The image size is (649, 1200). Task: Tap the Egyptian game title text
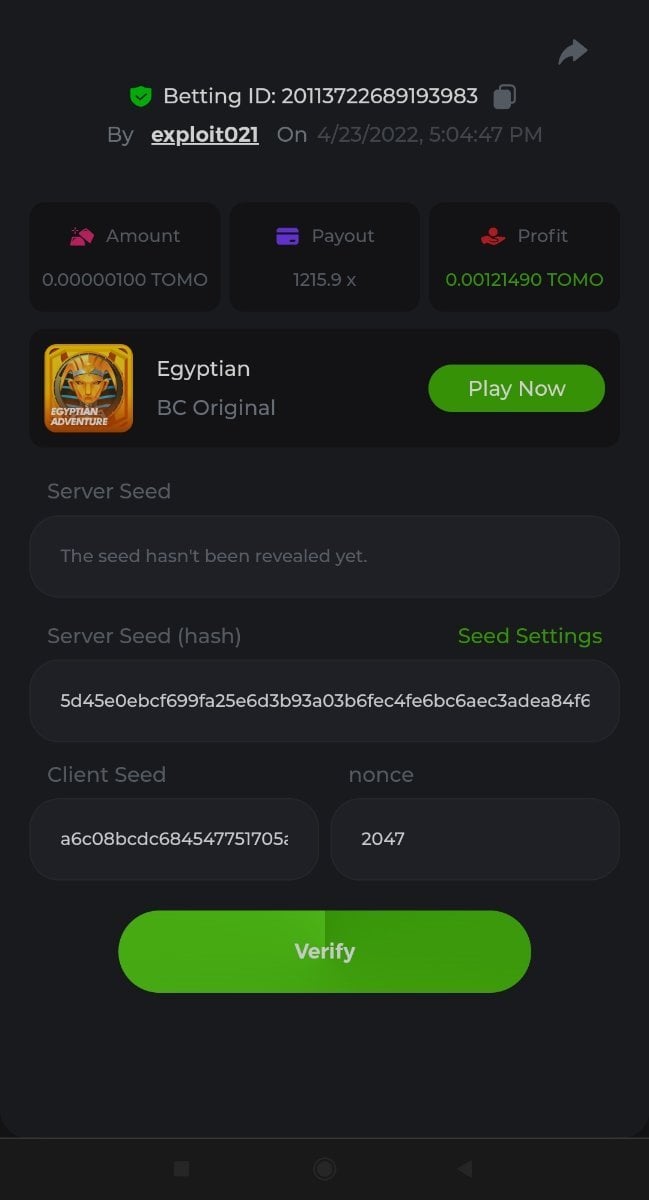coord(204,369)
